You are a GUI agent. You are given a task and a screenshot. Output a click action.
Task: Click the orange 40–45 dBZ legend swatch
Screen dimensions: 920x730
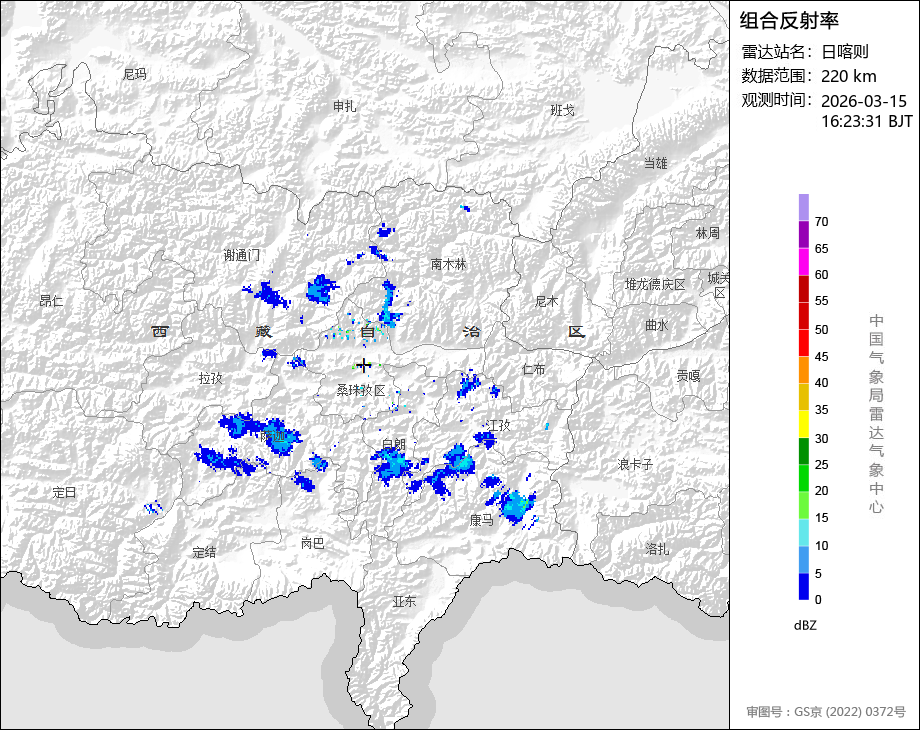click(x=804, y=370)
